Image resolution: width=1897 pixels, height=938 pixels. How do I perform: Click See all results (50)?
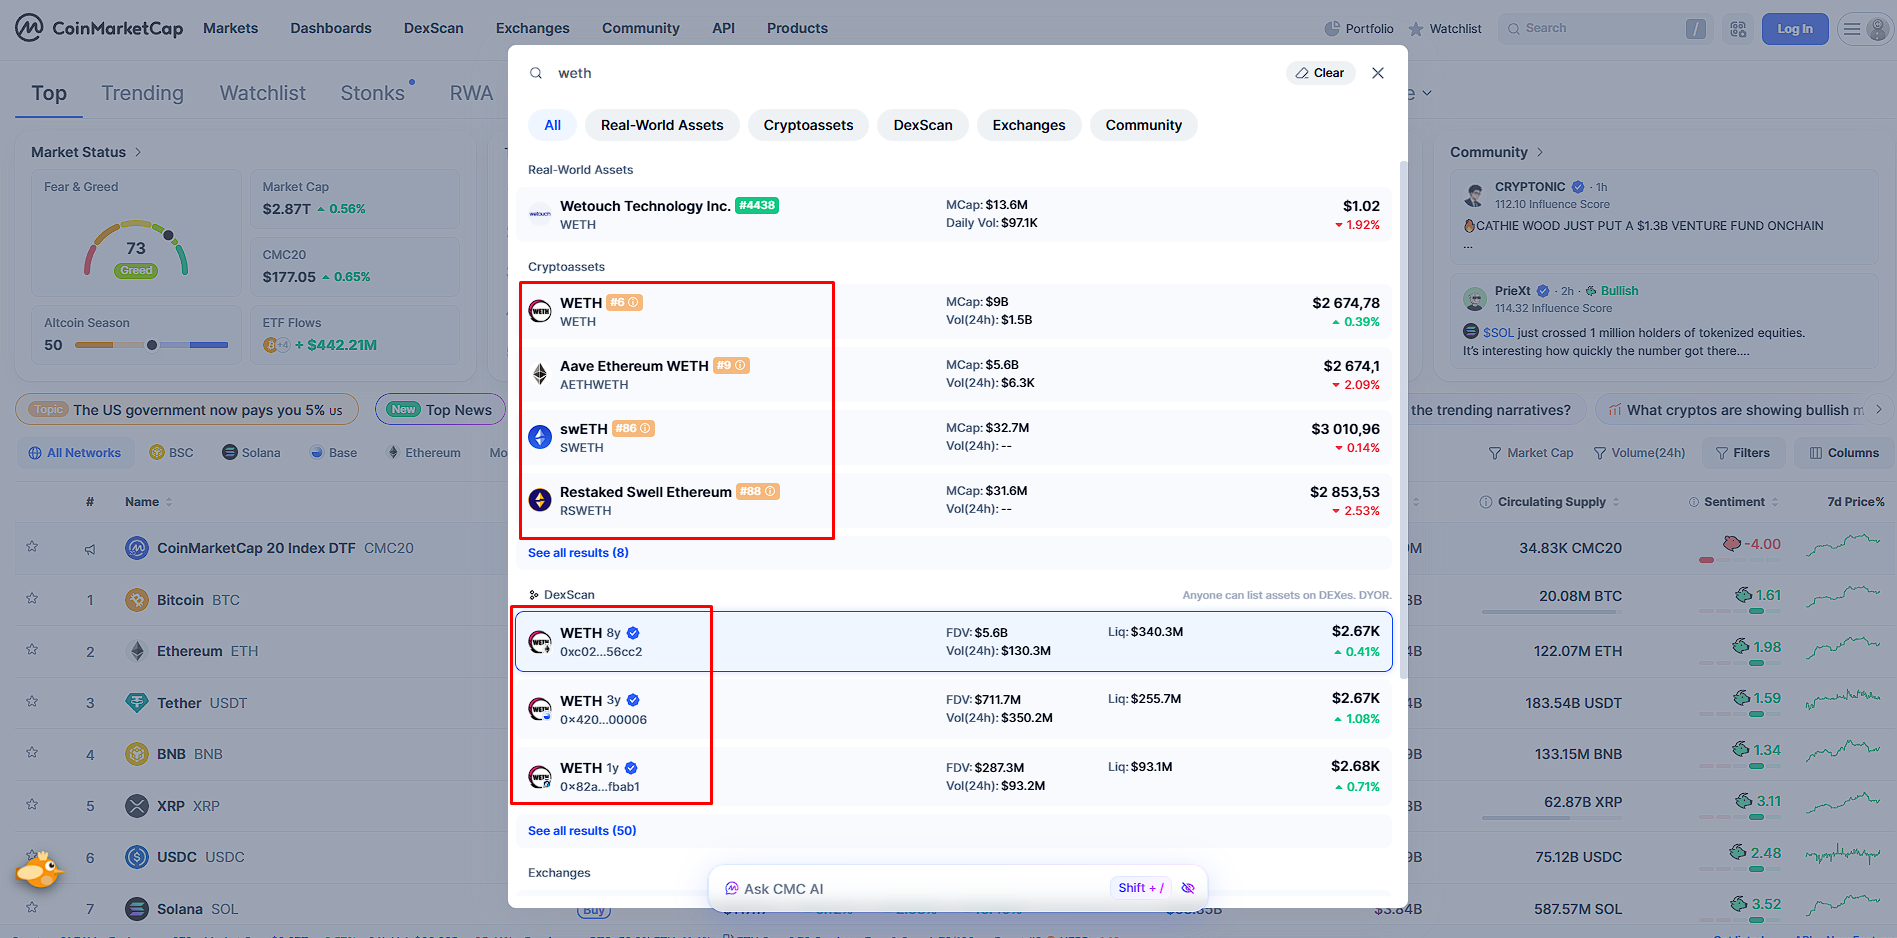pyautogui.click(x=582, y=831)
